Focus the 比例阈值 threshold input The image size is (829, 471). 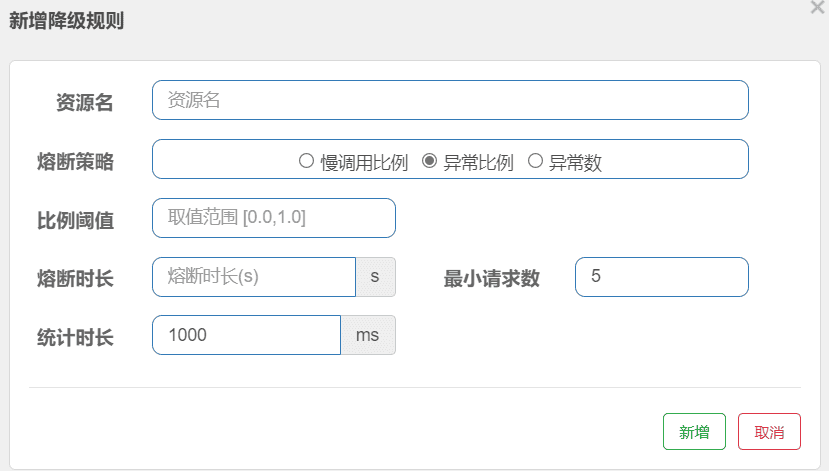274,218
